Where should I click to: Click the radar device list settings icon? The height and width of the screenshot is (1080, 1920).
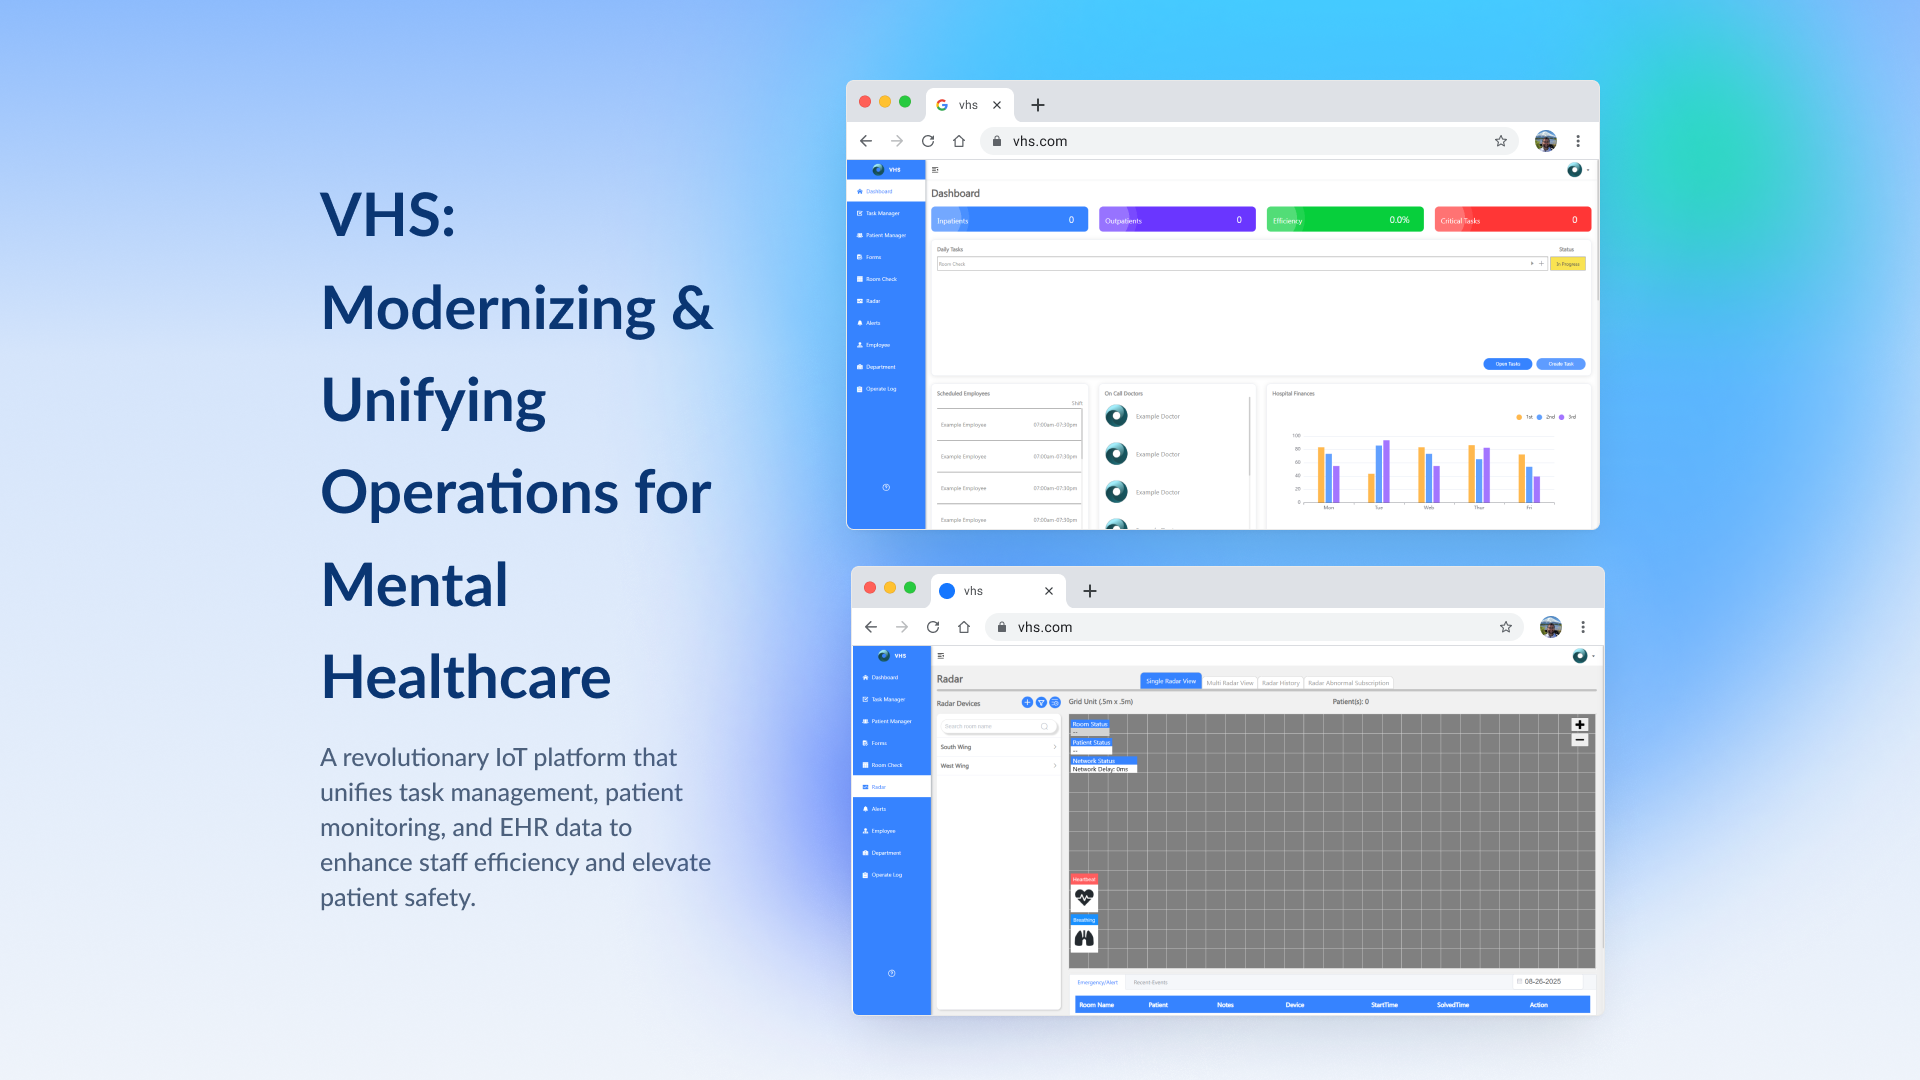[x=1055, y=702]
